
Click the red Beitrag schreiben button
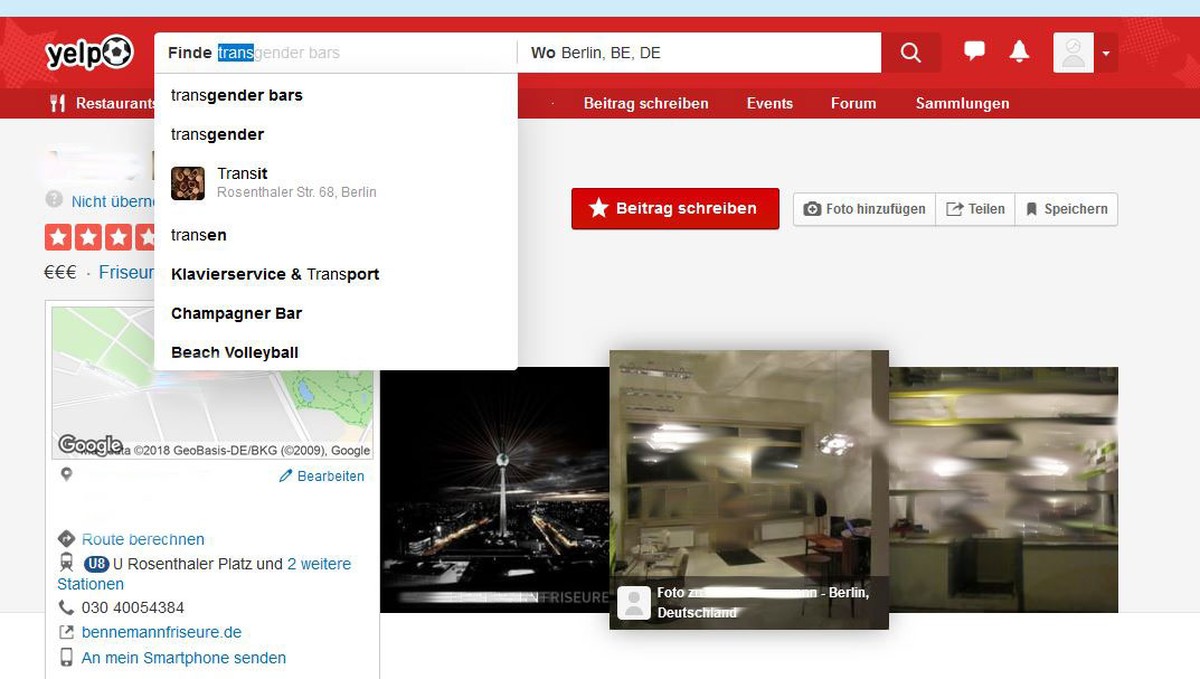tap(675, 209)
